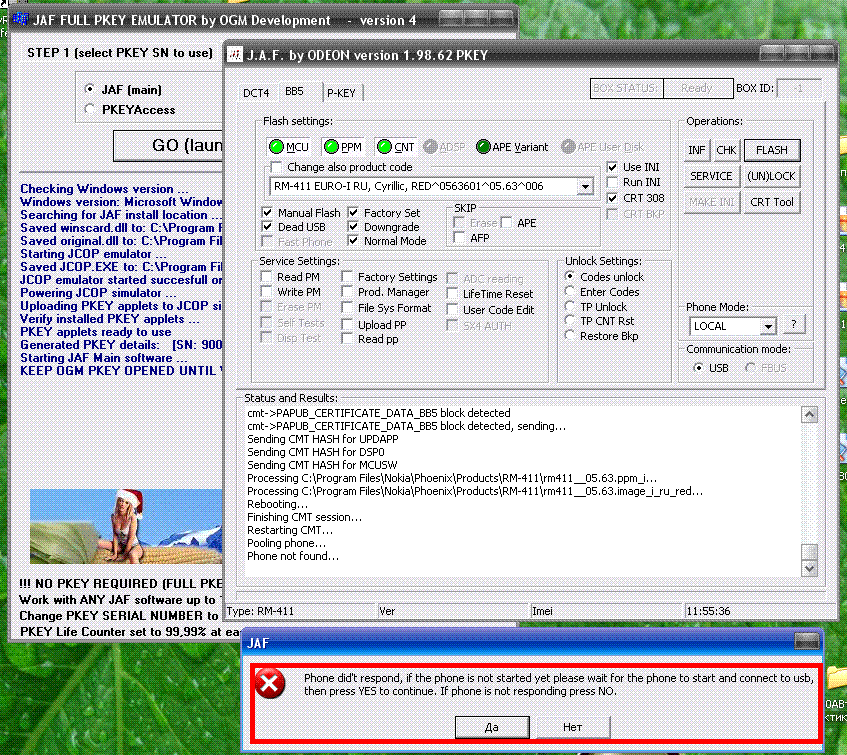The height and width of the screenshot is (755, 847).
Task: Click the red error icon in JAF dialog
Action: pos(270,684)
